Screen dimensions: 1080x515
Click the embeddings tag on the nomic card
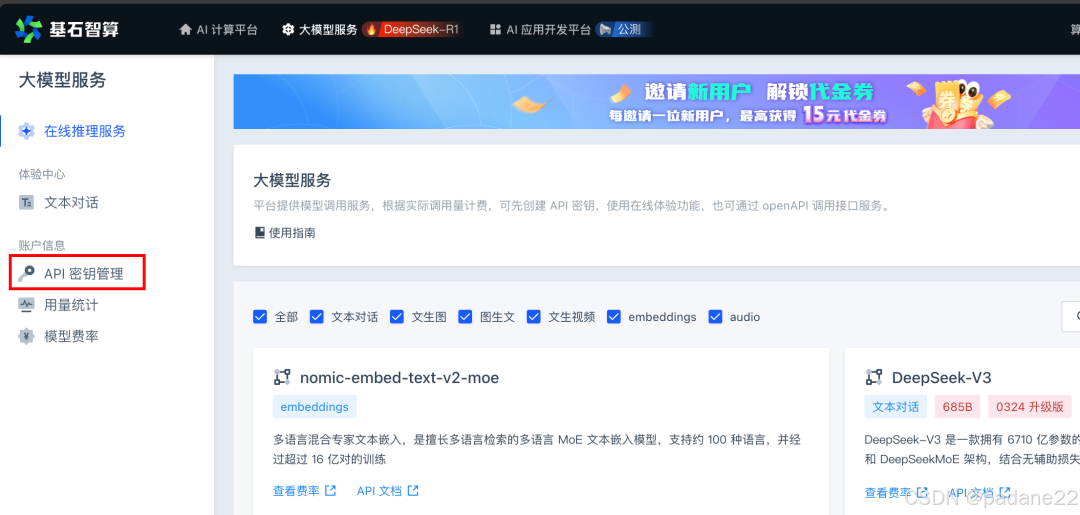315,407
